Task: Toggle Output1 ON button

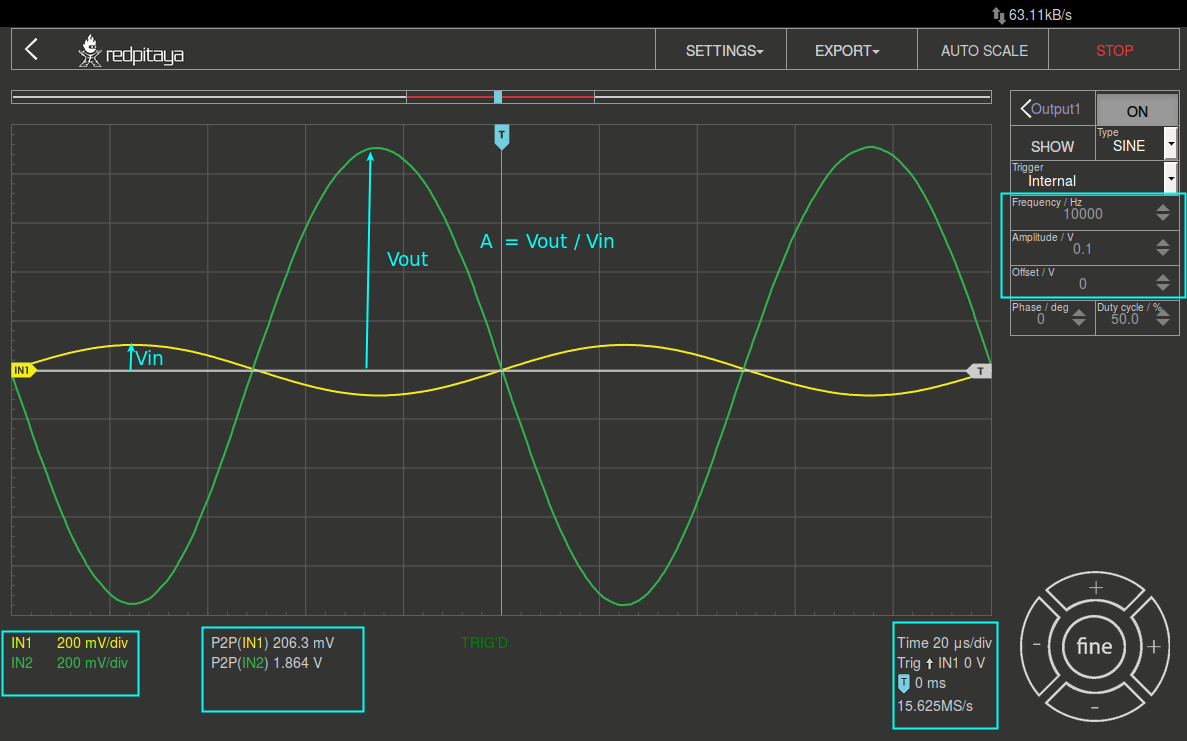Action: coord(1137,111)
